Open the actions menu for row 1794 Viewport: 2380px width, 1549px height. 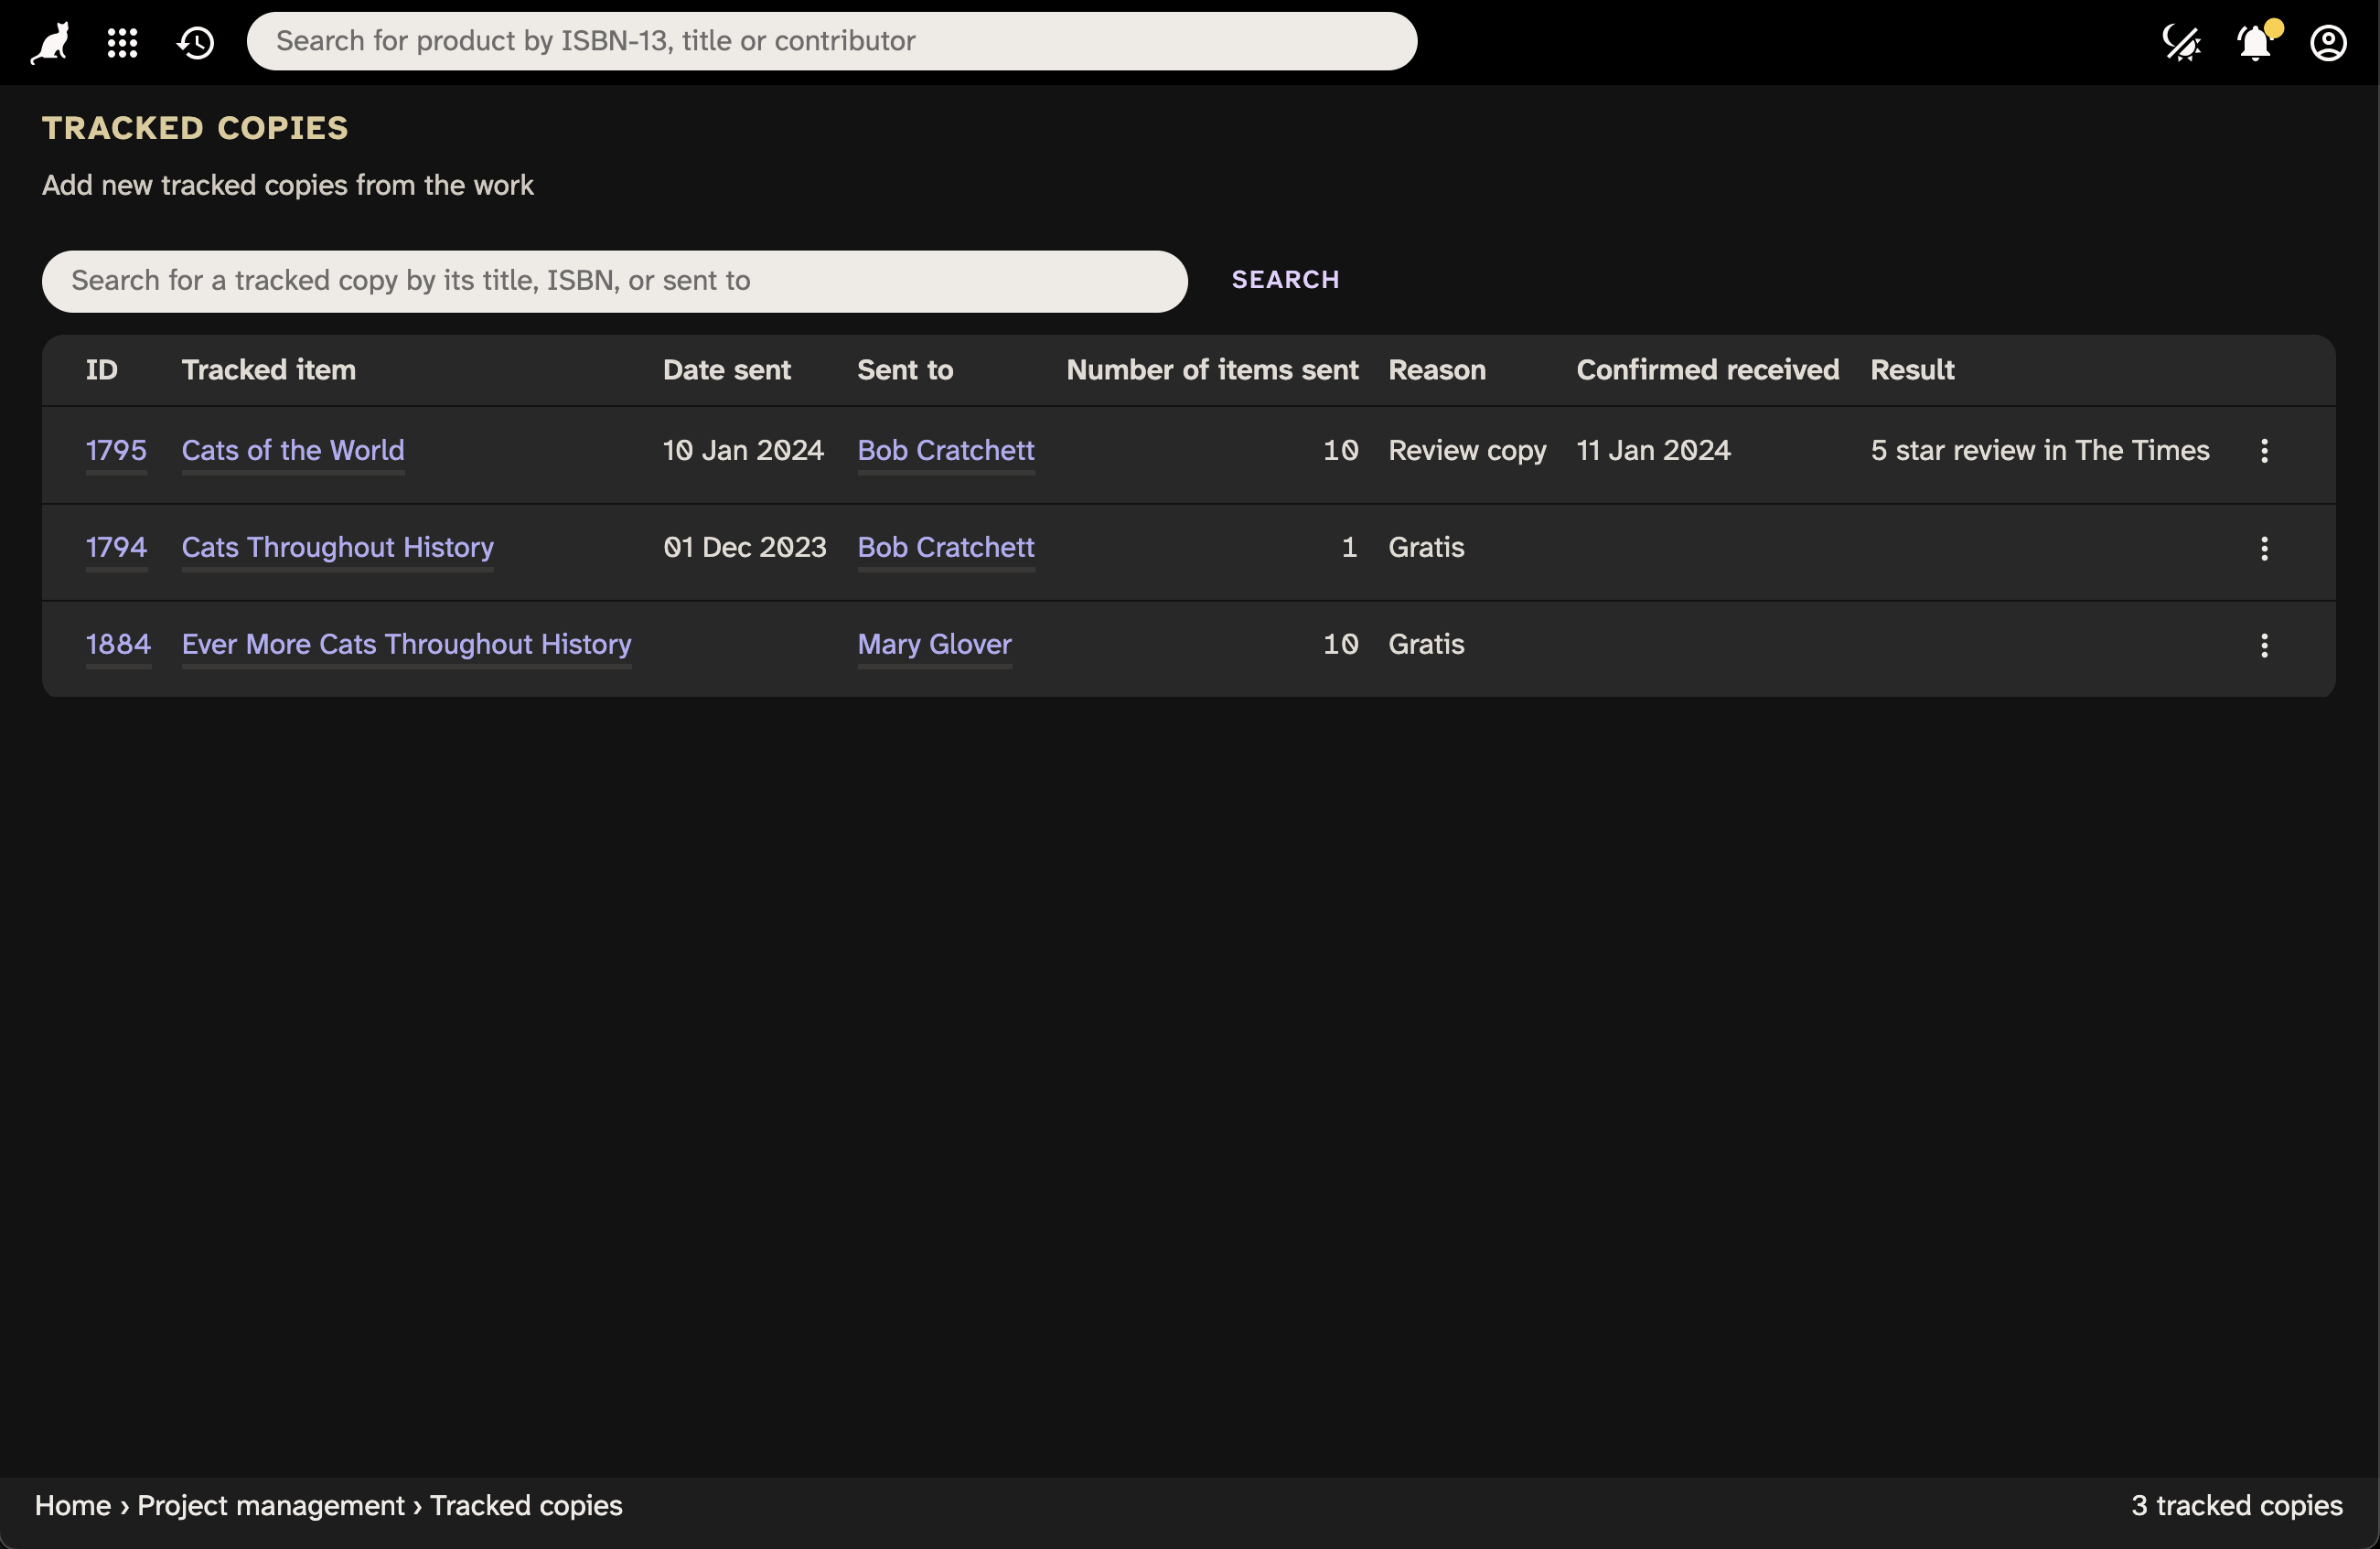(x=2264, y=549)
